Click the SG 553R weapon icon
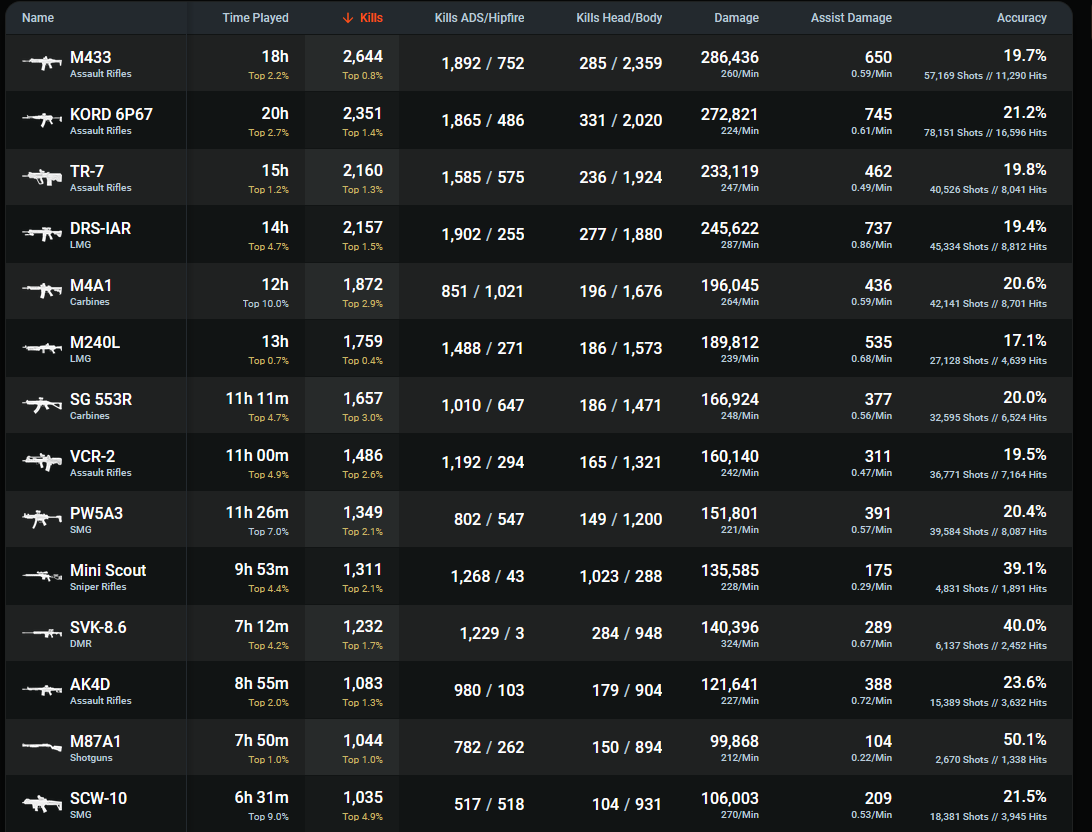This screenshot has width=1092, height=832. (x=42, y=405)
